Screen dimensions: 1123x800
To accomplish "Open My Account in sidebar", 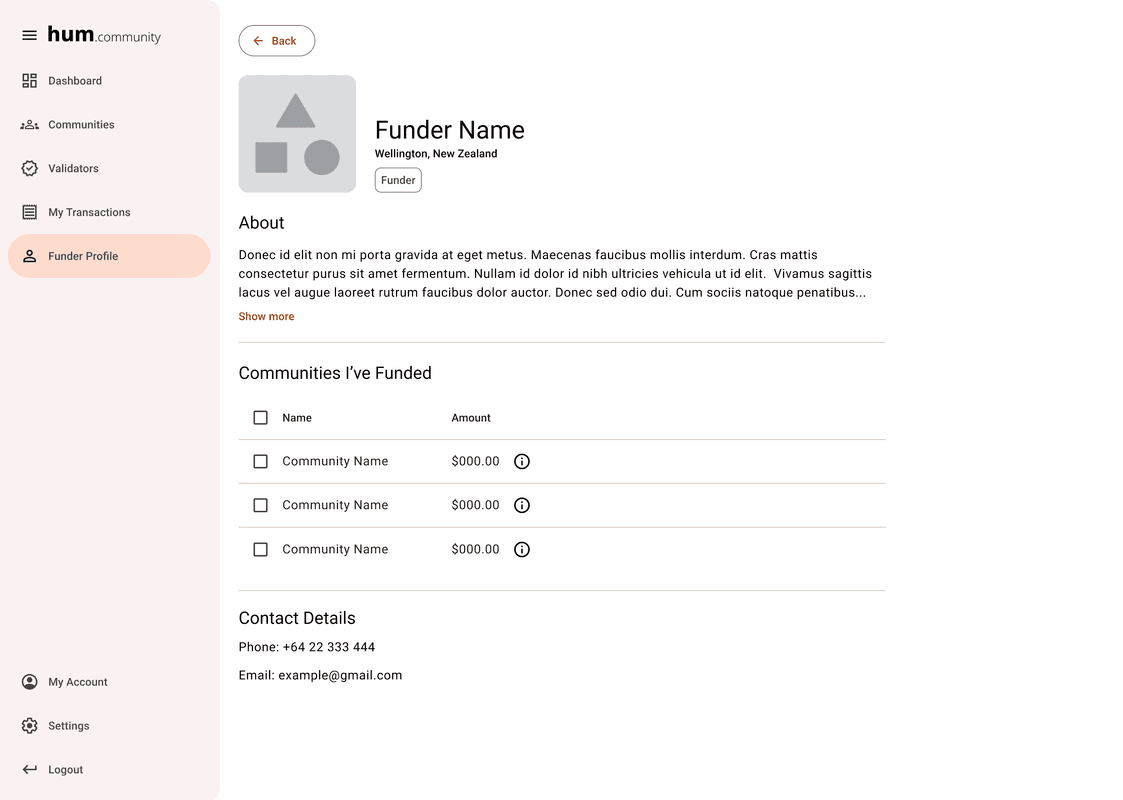I will [x=109, y=682].
